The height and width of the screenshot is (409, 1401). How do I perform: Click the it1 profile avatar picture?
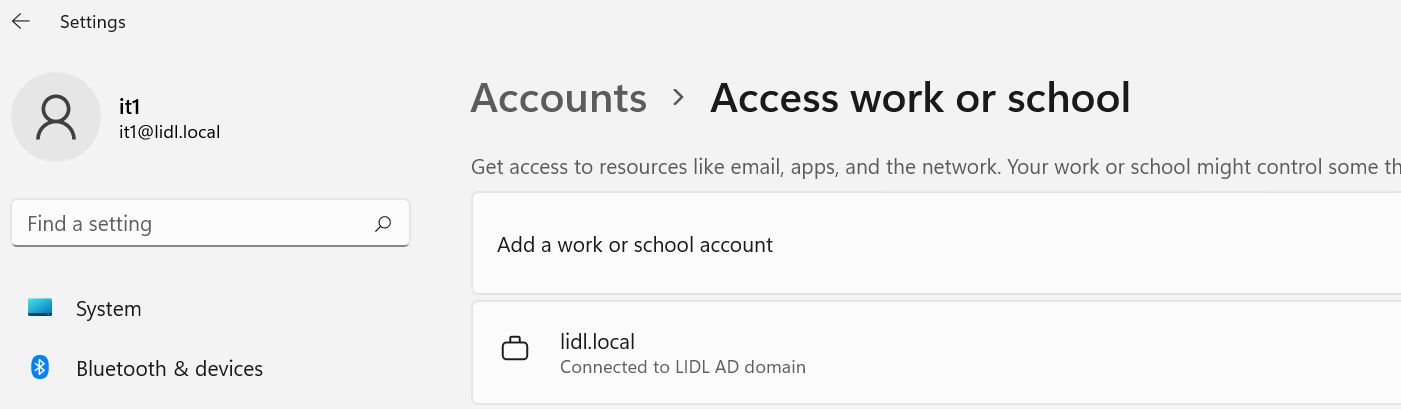tap(56, 117)
